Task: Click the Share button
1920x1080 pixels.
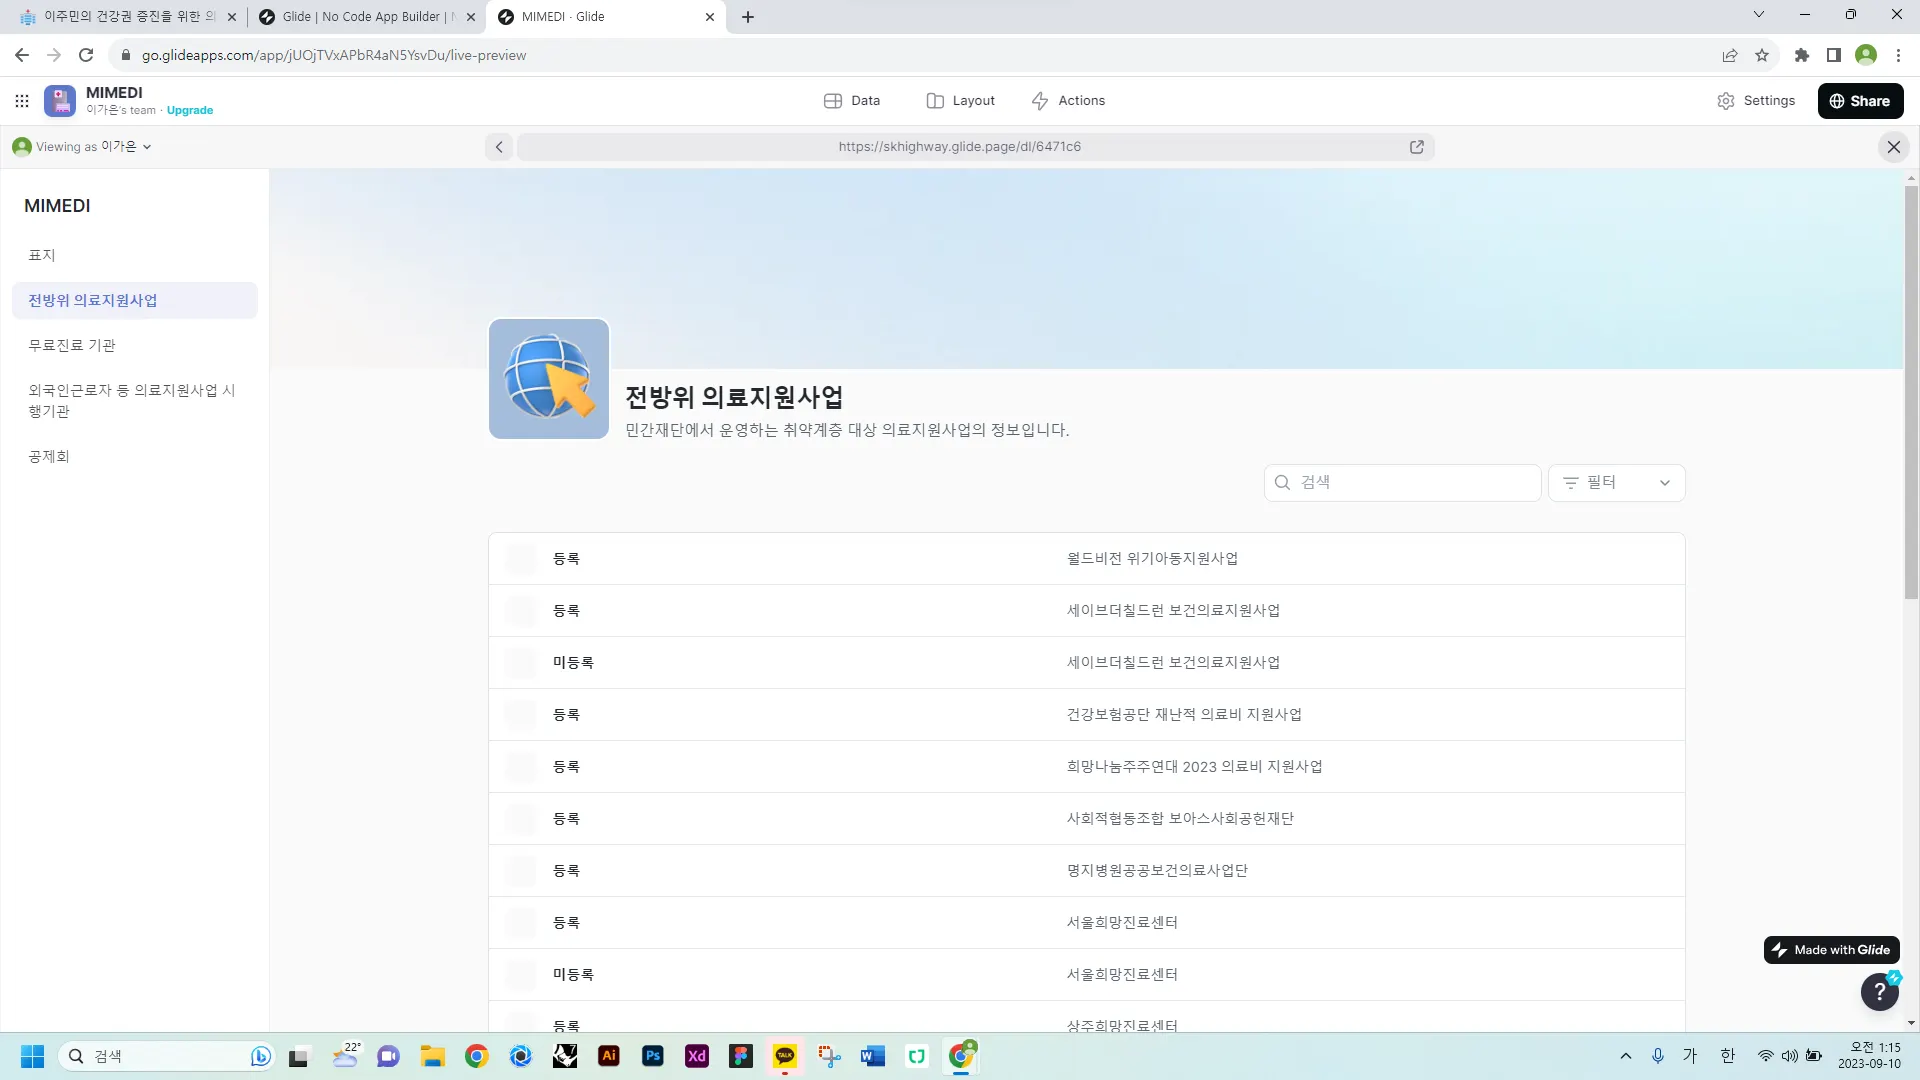Action: 1860,101
